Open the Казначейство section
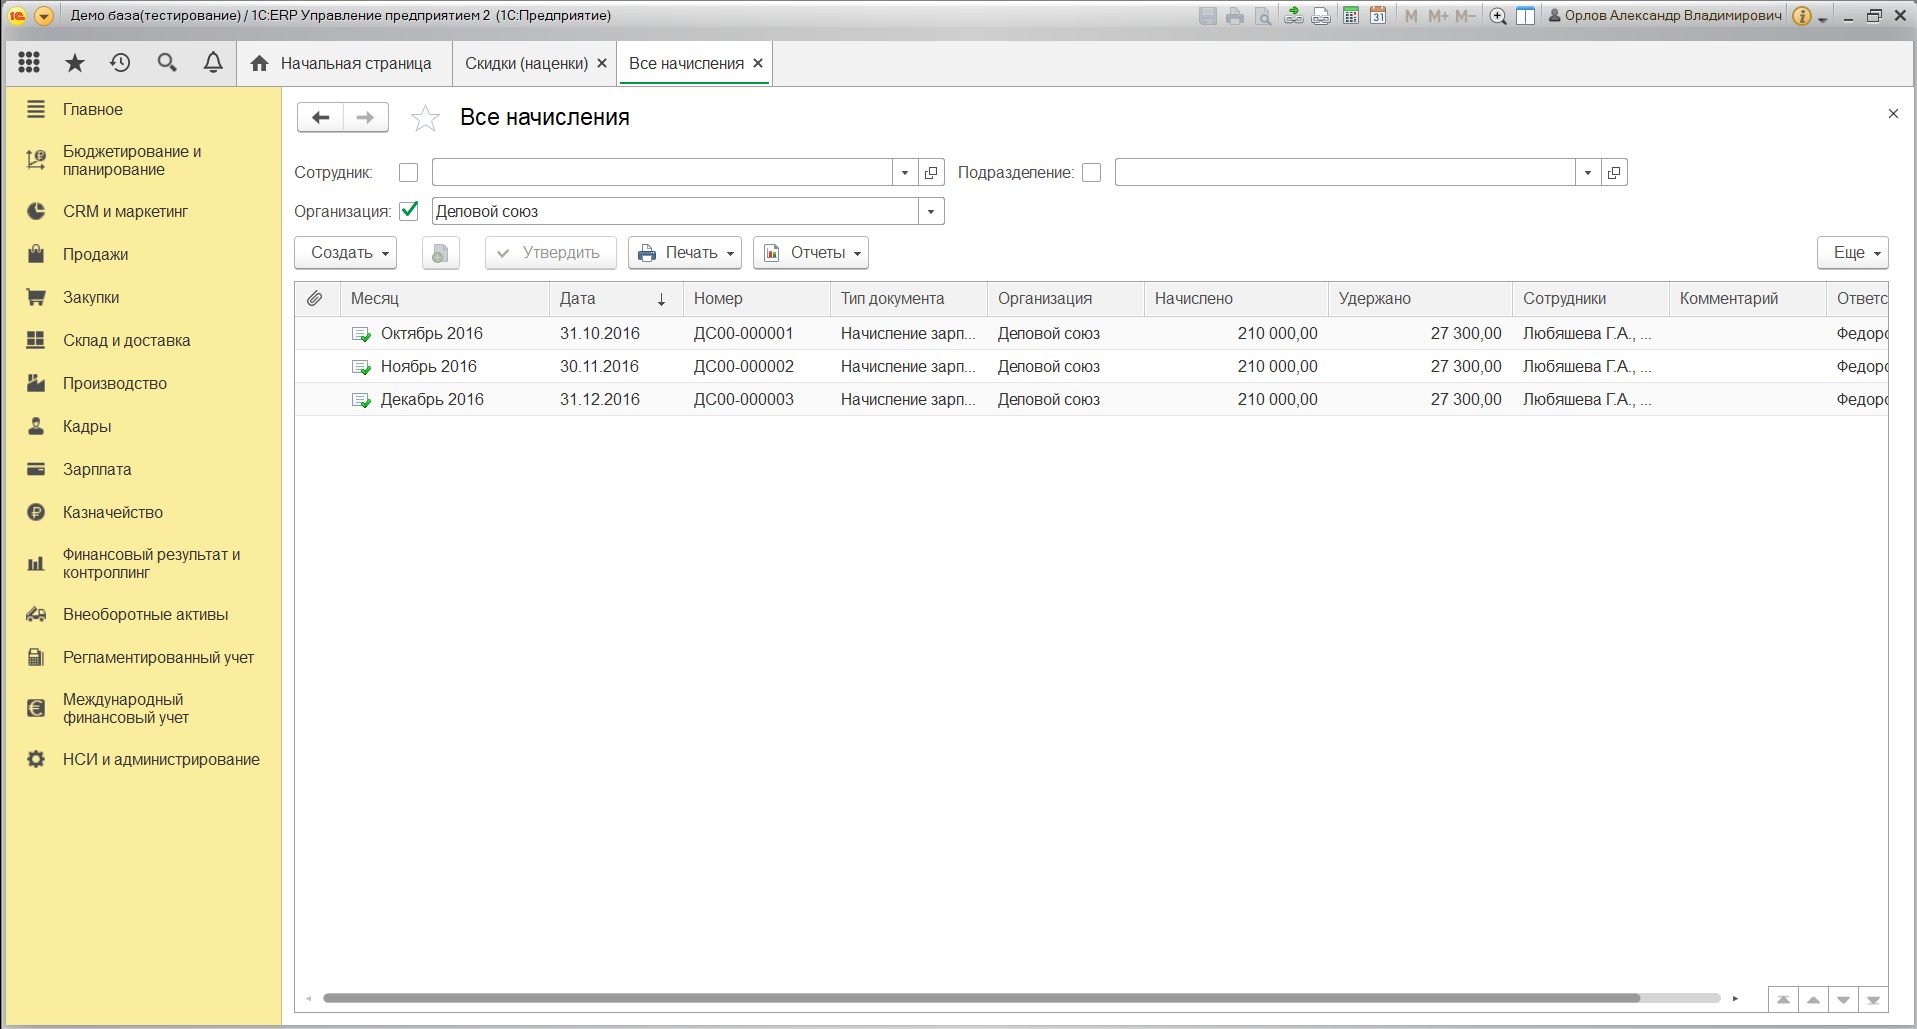 tap(143, 513)
